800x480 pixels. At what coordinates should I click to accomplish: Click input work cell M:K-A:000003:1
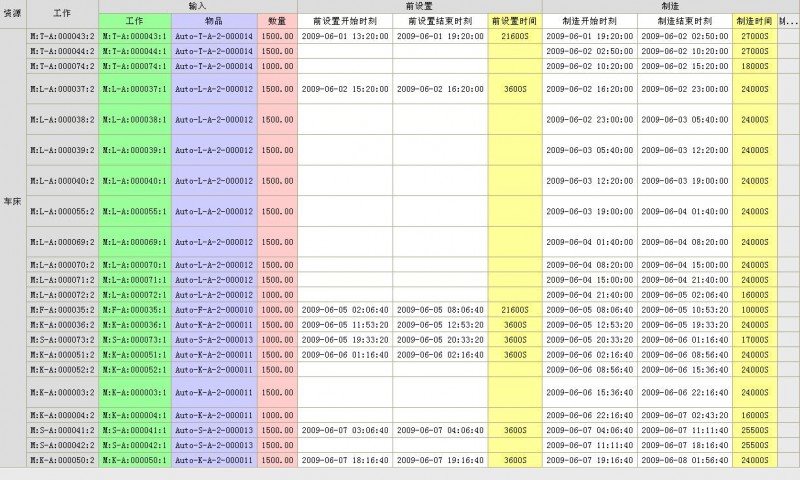pos(135,392)
